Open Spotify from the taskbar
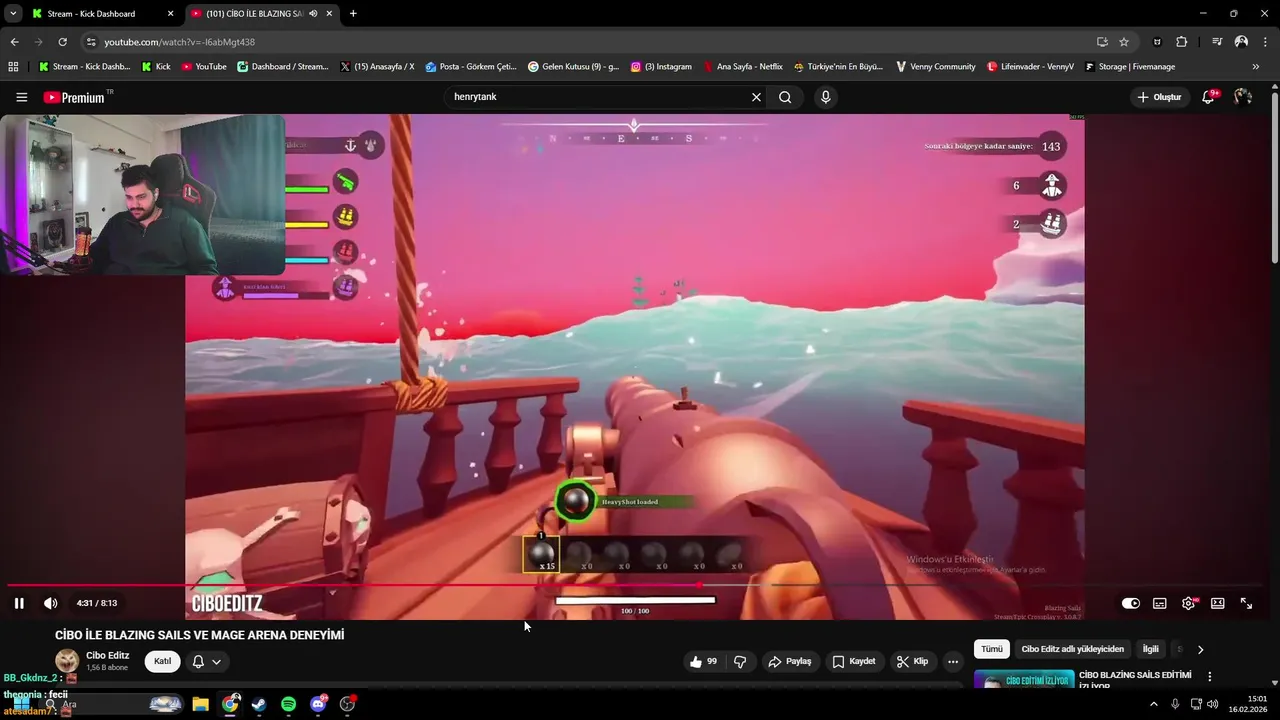Screen dimensions: 1280x720 coord(288,704)
